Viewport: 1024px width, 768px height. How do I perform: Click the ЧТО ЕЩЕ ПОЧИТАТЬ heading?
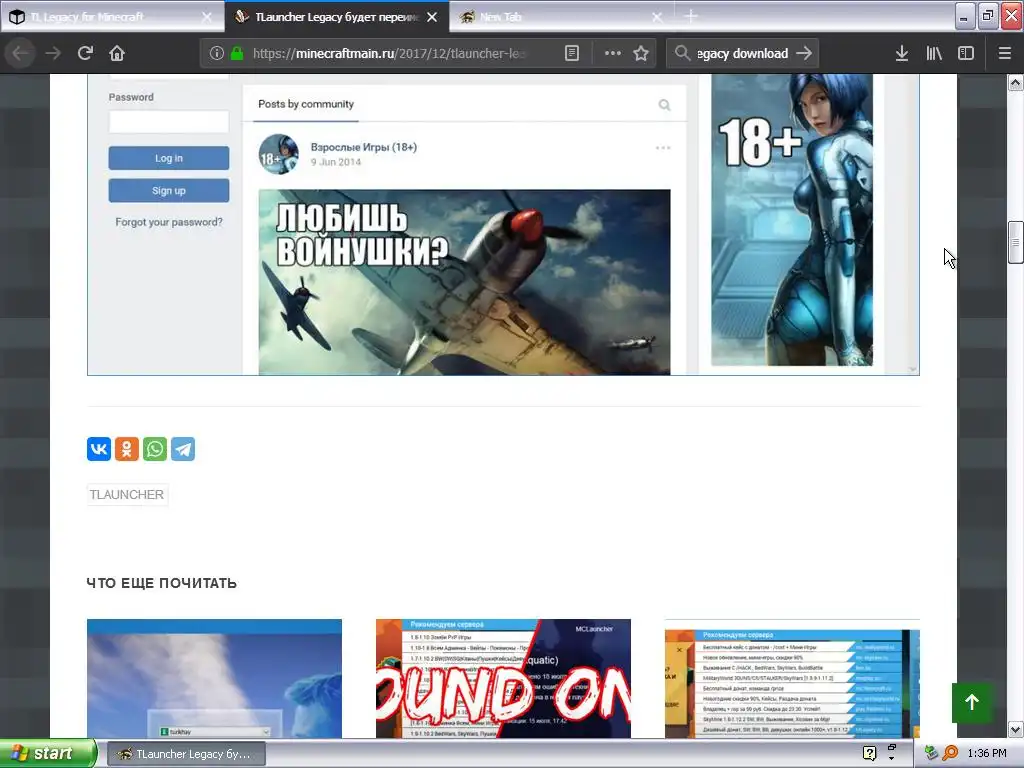pos(161,583)
